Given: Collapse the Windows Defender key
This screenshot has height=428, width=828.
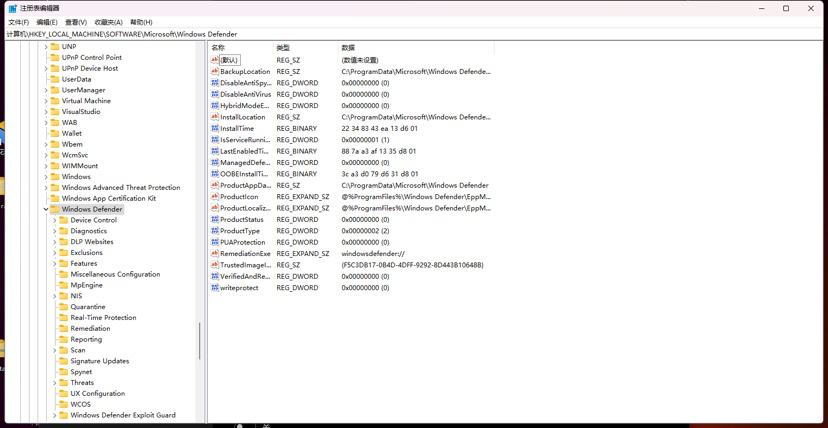Looking at the screenshot, I should 46,209.
